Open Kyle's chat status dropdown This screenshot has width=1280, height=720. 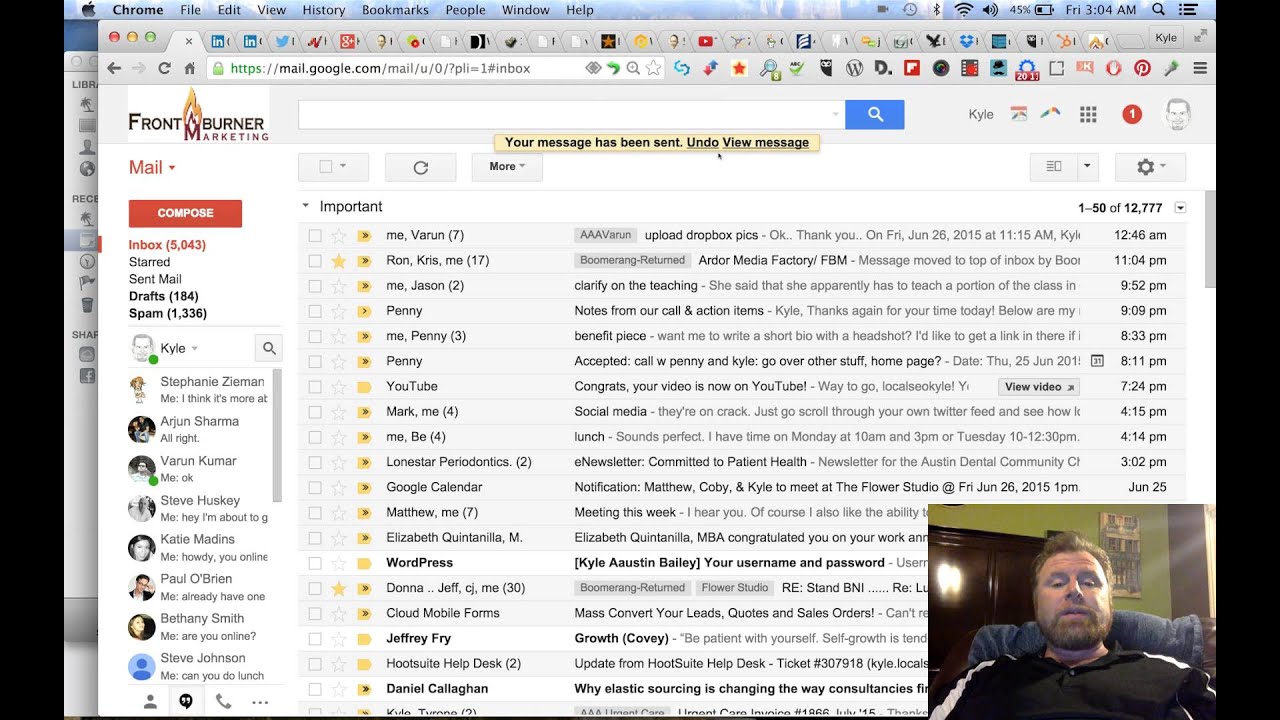[194, 349]
